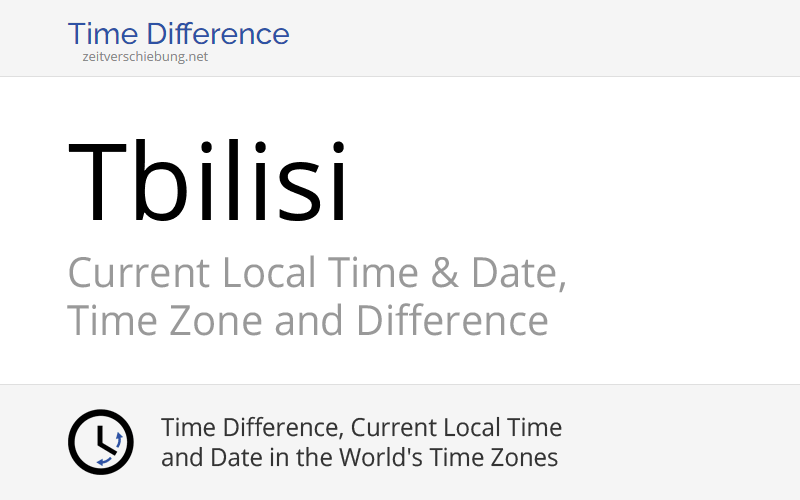This screenshot has height=500, width=800.
Task: Select the Tbilisi city heading
Action: pyautogui.click(x=209, y=183)
